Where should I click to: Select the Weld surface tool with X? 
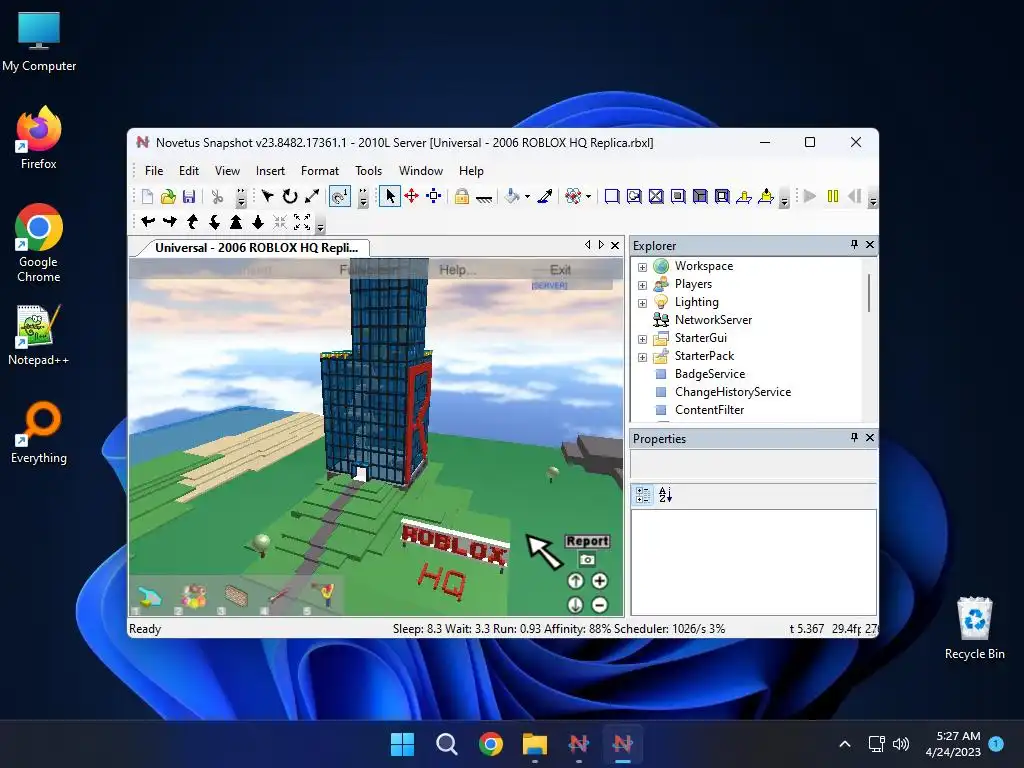coord(656,197)
